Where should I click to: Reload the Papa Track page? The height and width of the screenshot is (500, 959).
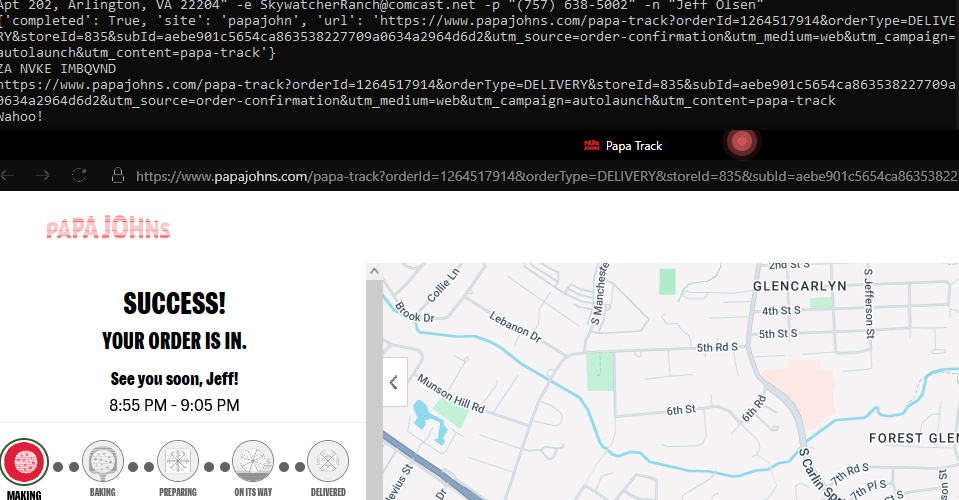pos(78,176)
